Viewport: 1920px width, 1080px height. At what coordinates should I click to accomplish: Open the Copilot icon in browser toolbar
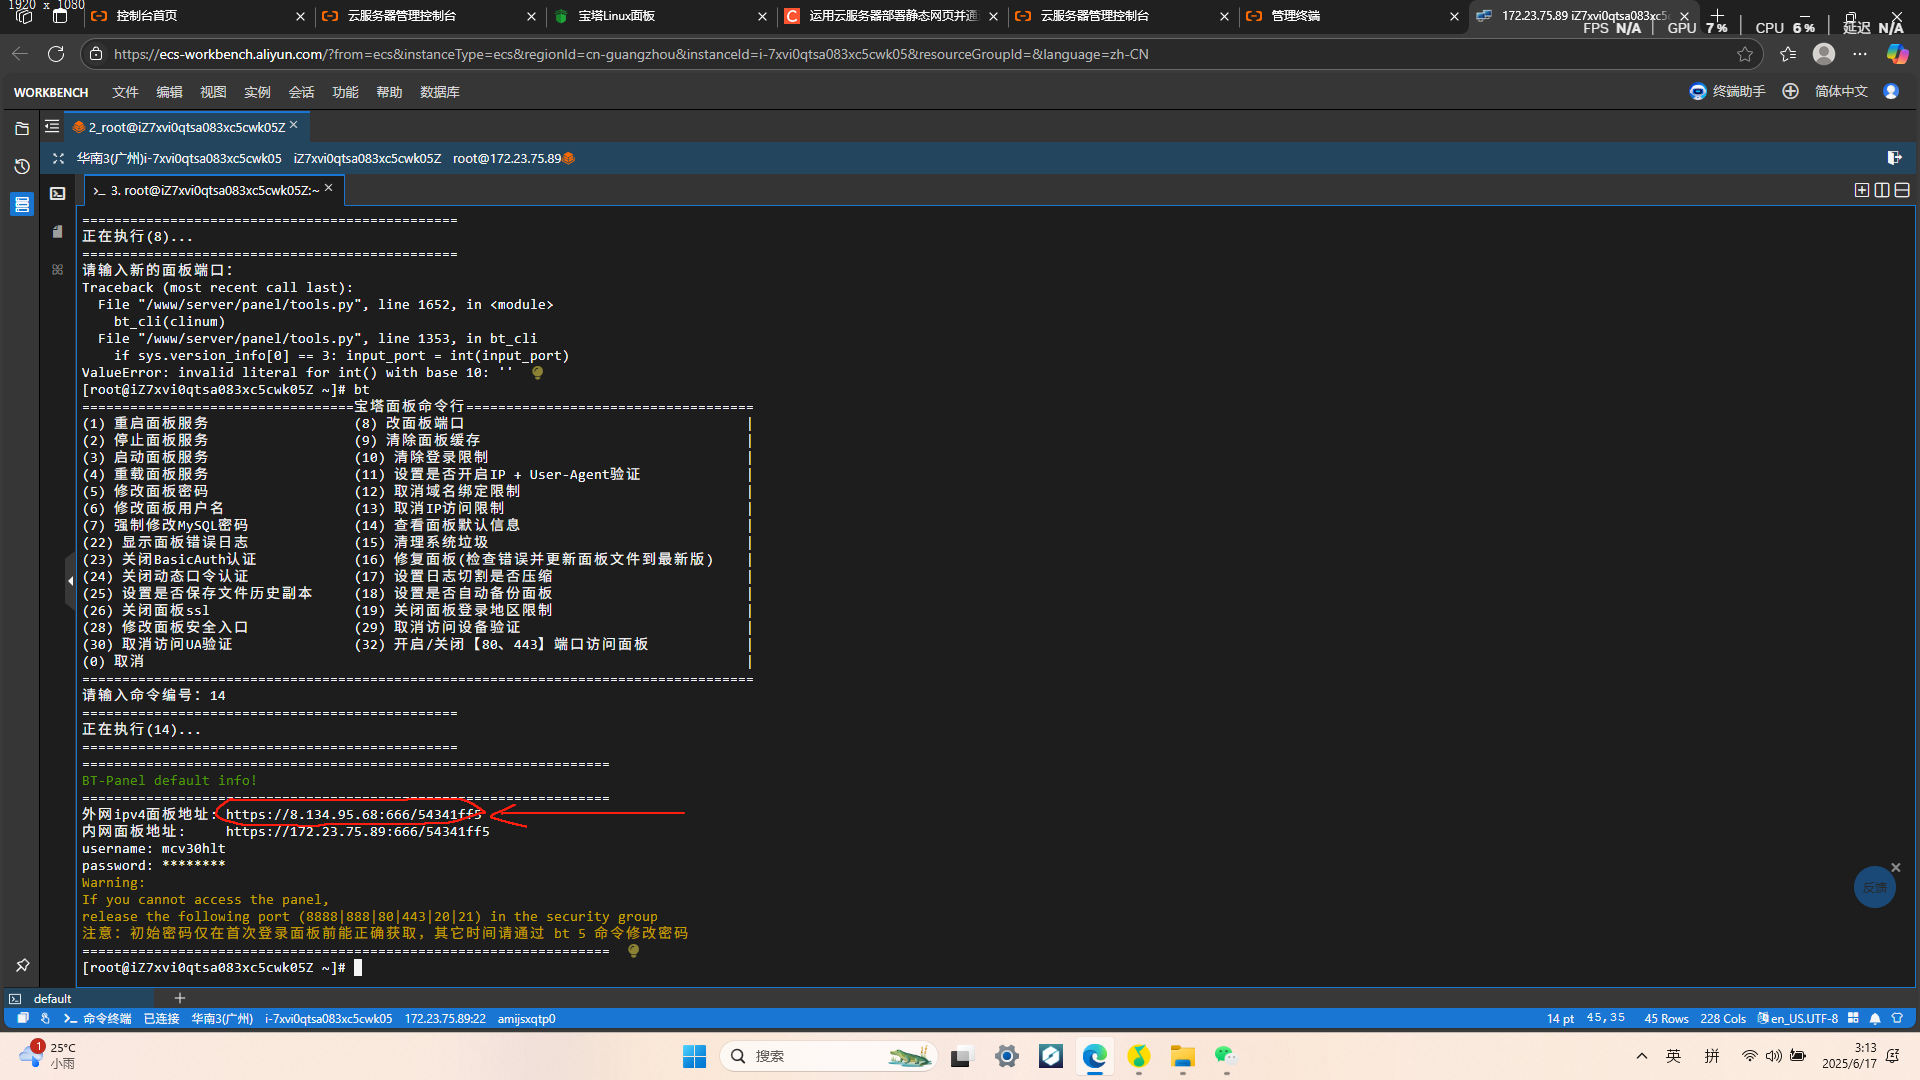tap(1897, 54)
